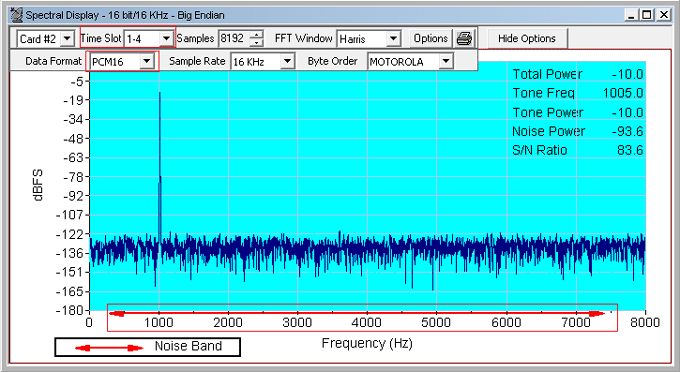This screenshot has width=680, height=372.
Task: Click the Tone Freq readout value
Action: (623, 93)
